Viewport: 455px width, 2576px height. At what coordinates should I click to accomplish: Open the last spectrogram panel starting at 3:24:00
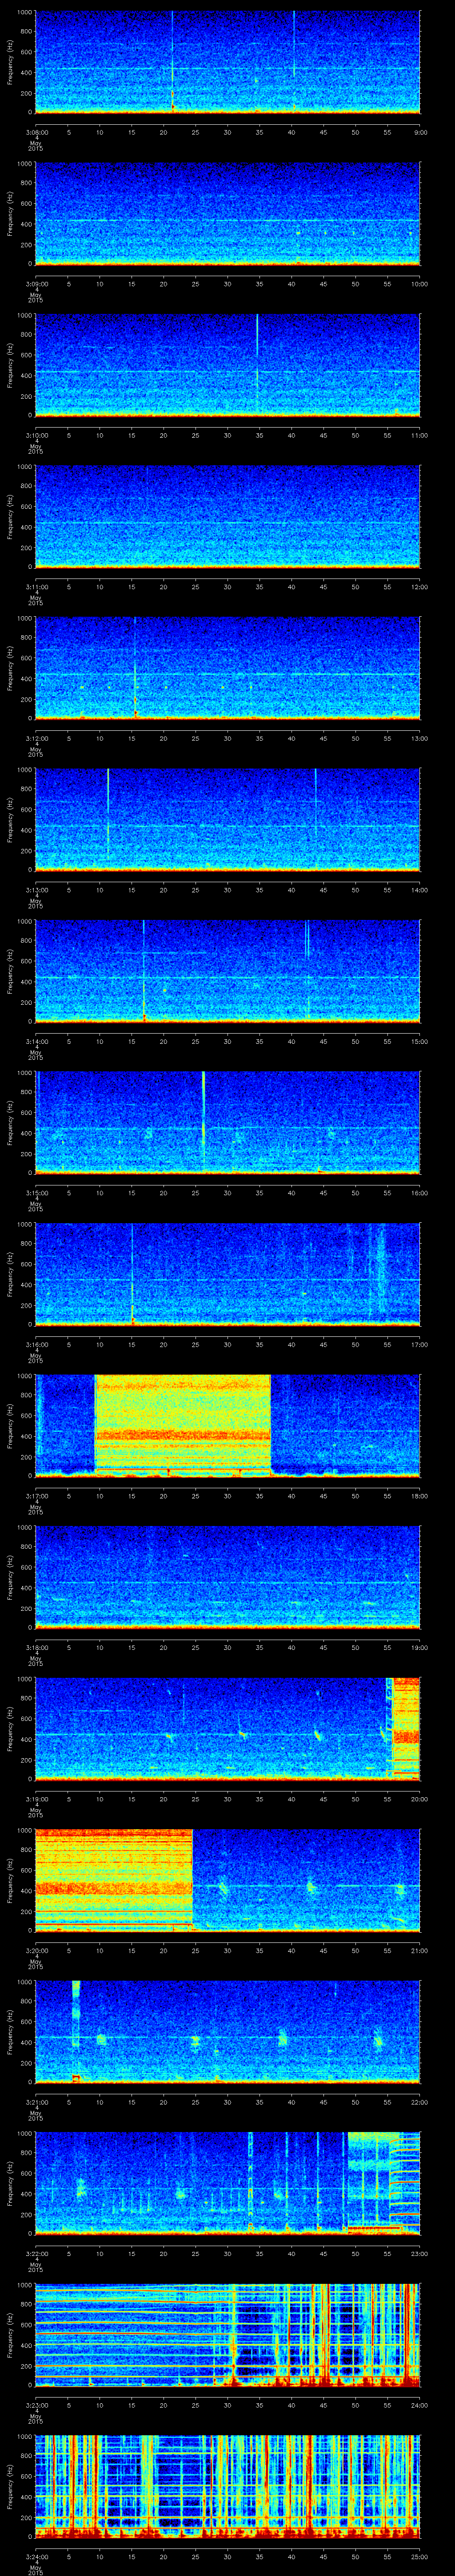pos(228,2488)
